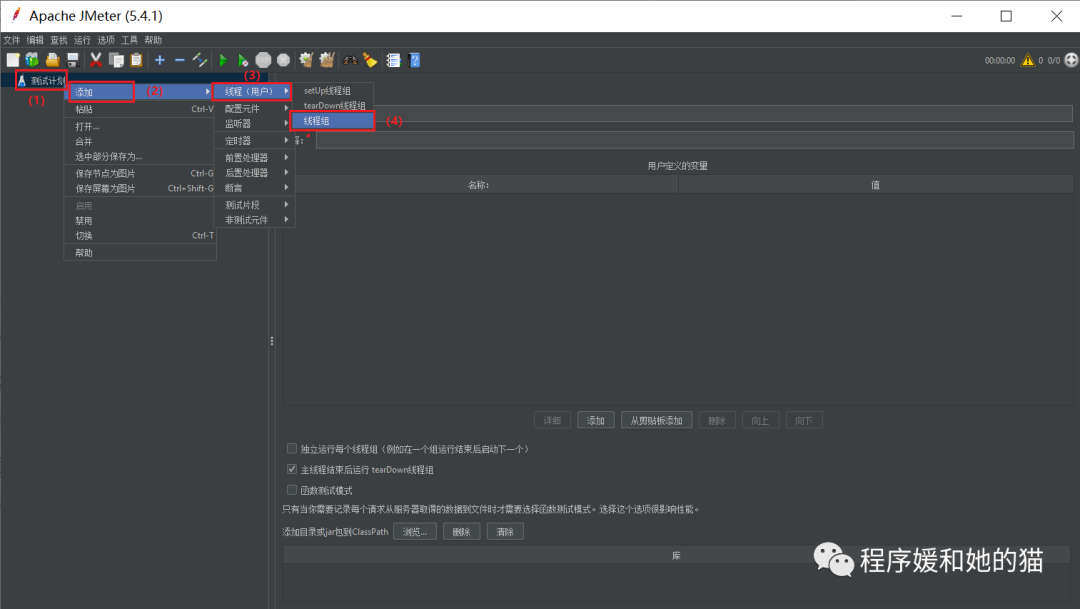This screenshot has height=609, width=1080.
Task: Expand the 配置元件 submenu
Action: pos(253,108)
